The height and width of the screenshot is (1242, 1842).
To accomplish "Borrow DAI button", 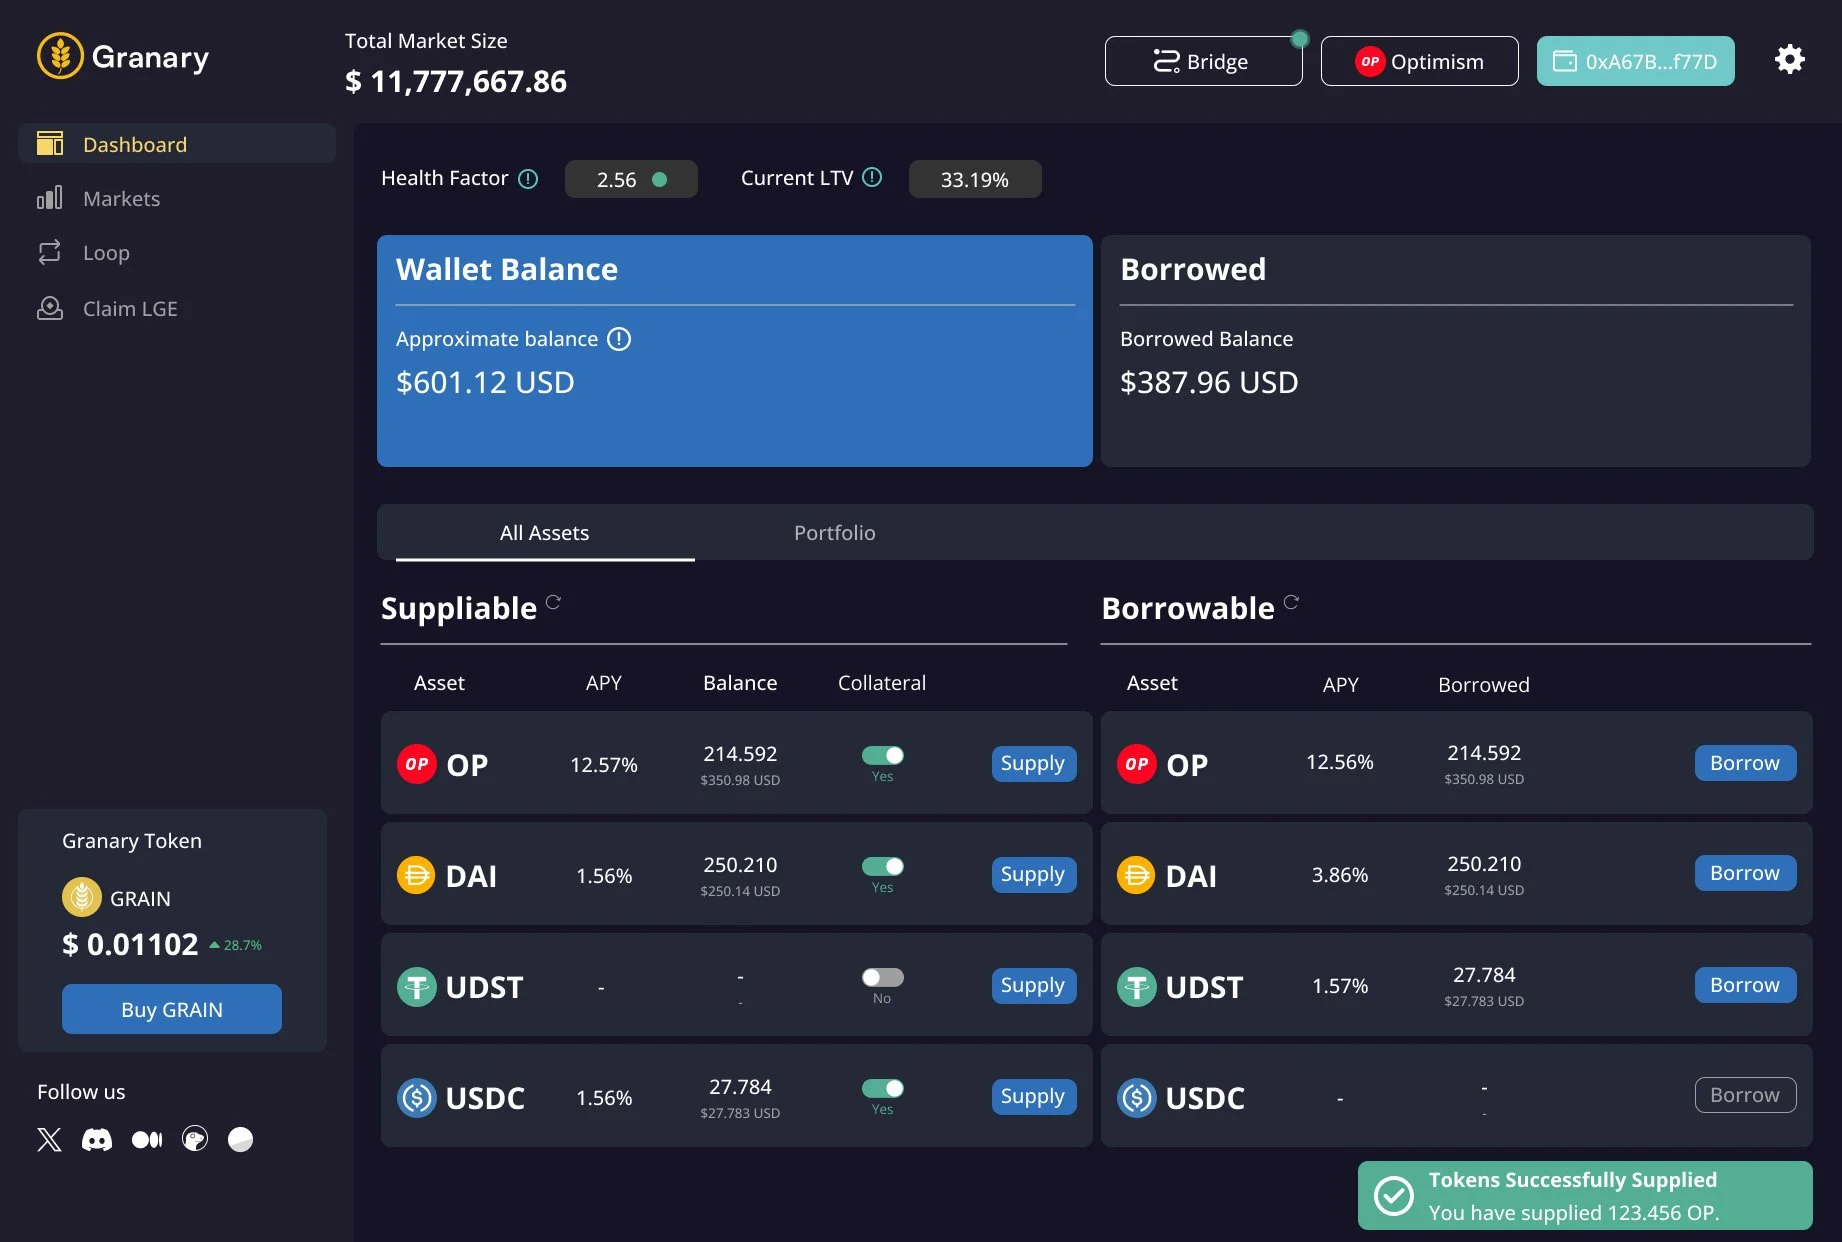I will pyautogui.click(x=1745, y=873).
